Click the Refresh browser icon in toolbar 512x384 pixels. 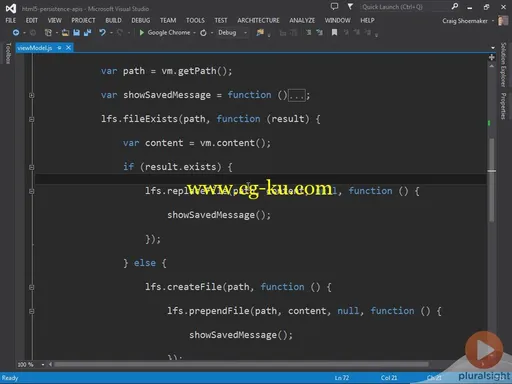203,33
